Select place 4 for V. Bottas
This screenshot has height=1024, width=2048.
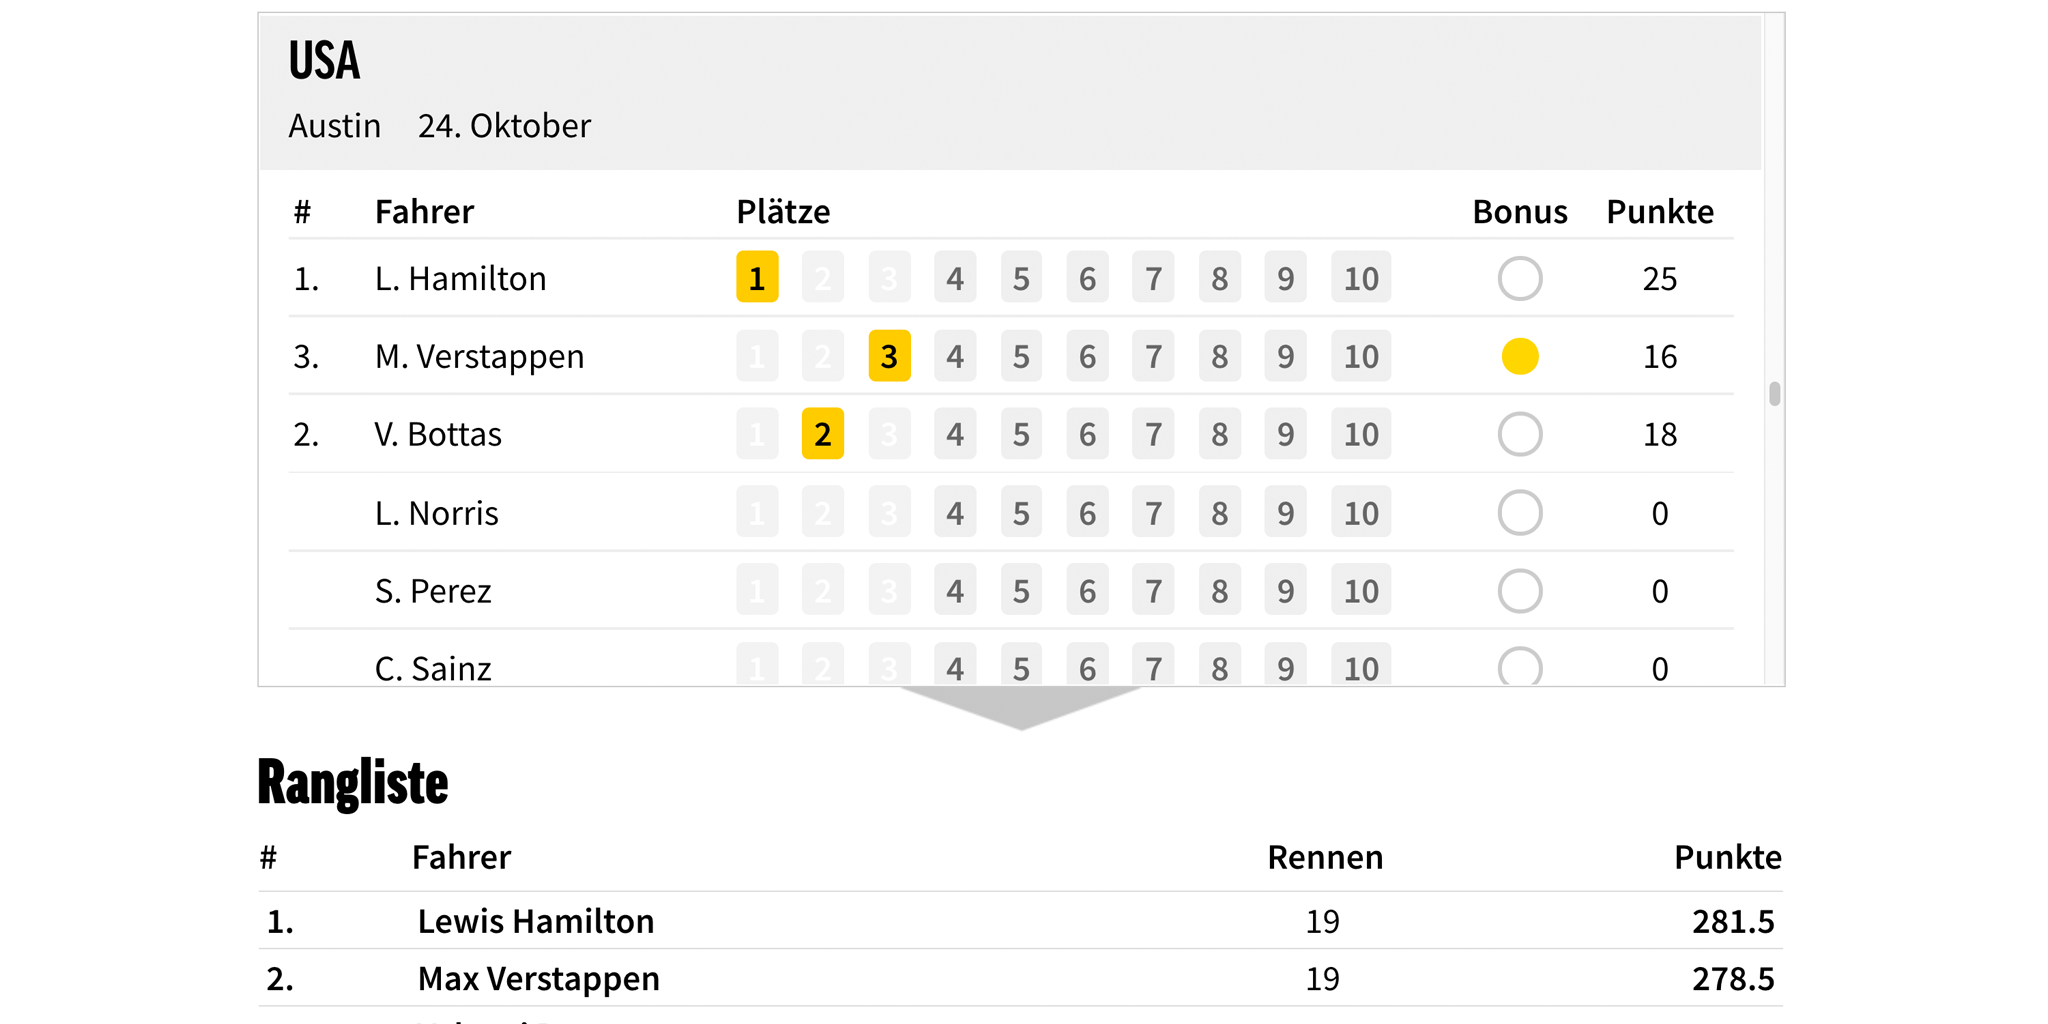(955, 434)
